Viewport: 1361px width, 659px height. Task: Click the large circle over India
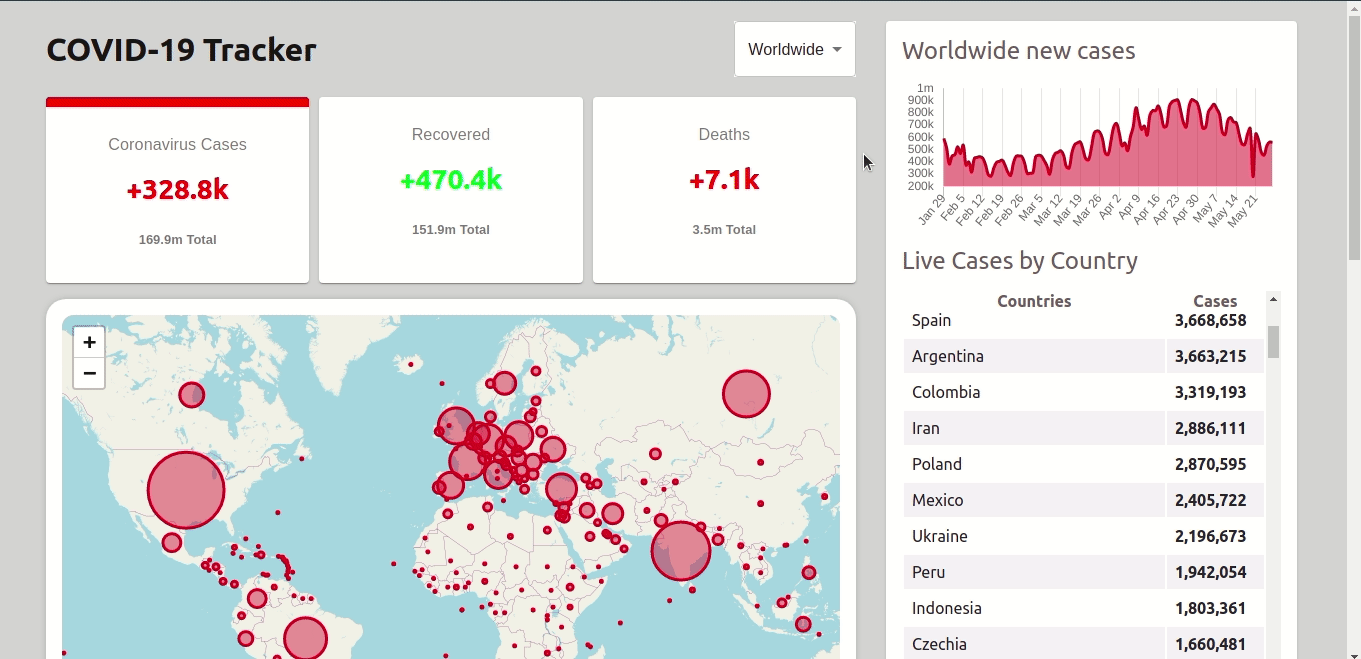coord(681,551)
